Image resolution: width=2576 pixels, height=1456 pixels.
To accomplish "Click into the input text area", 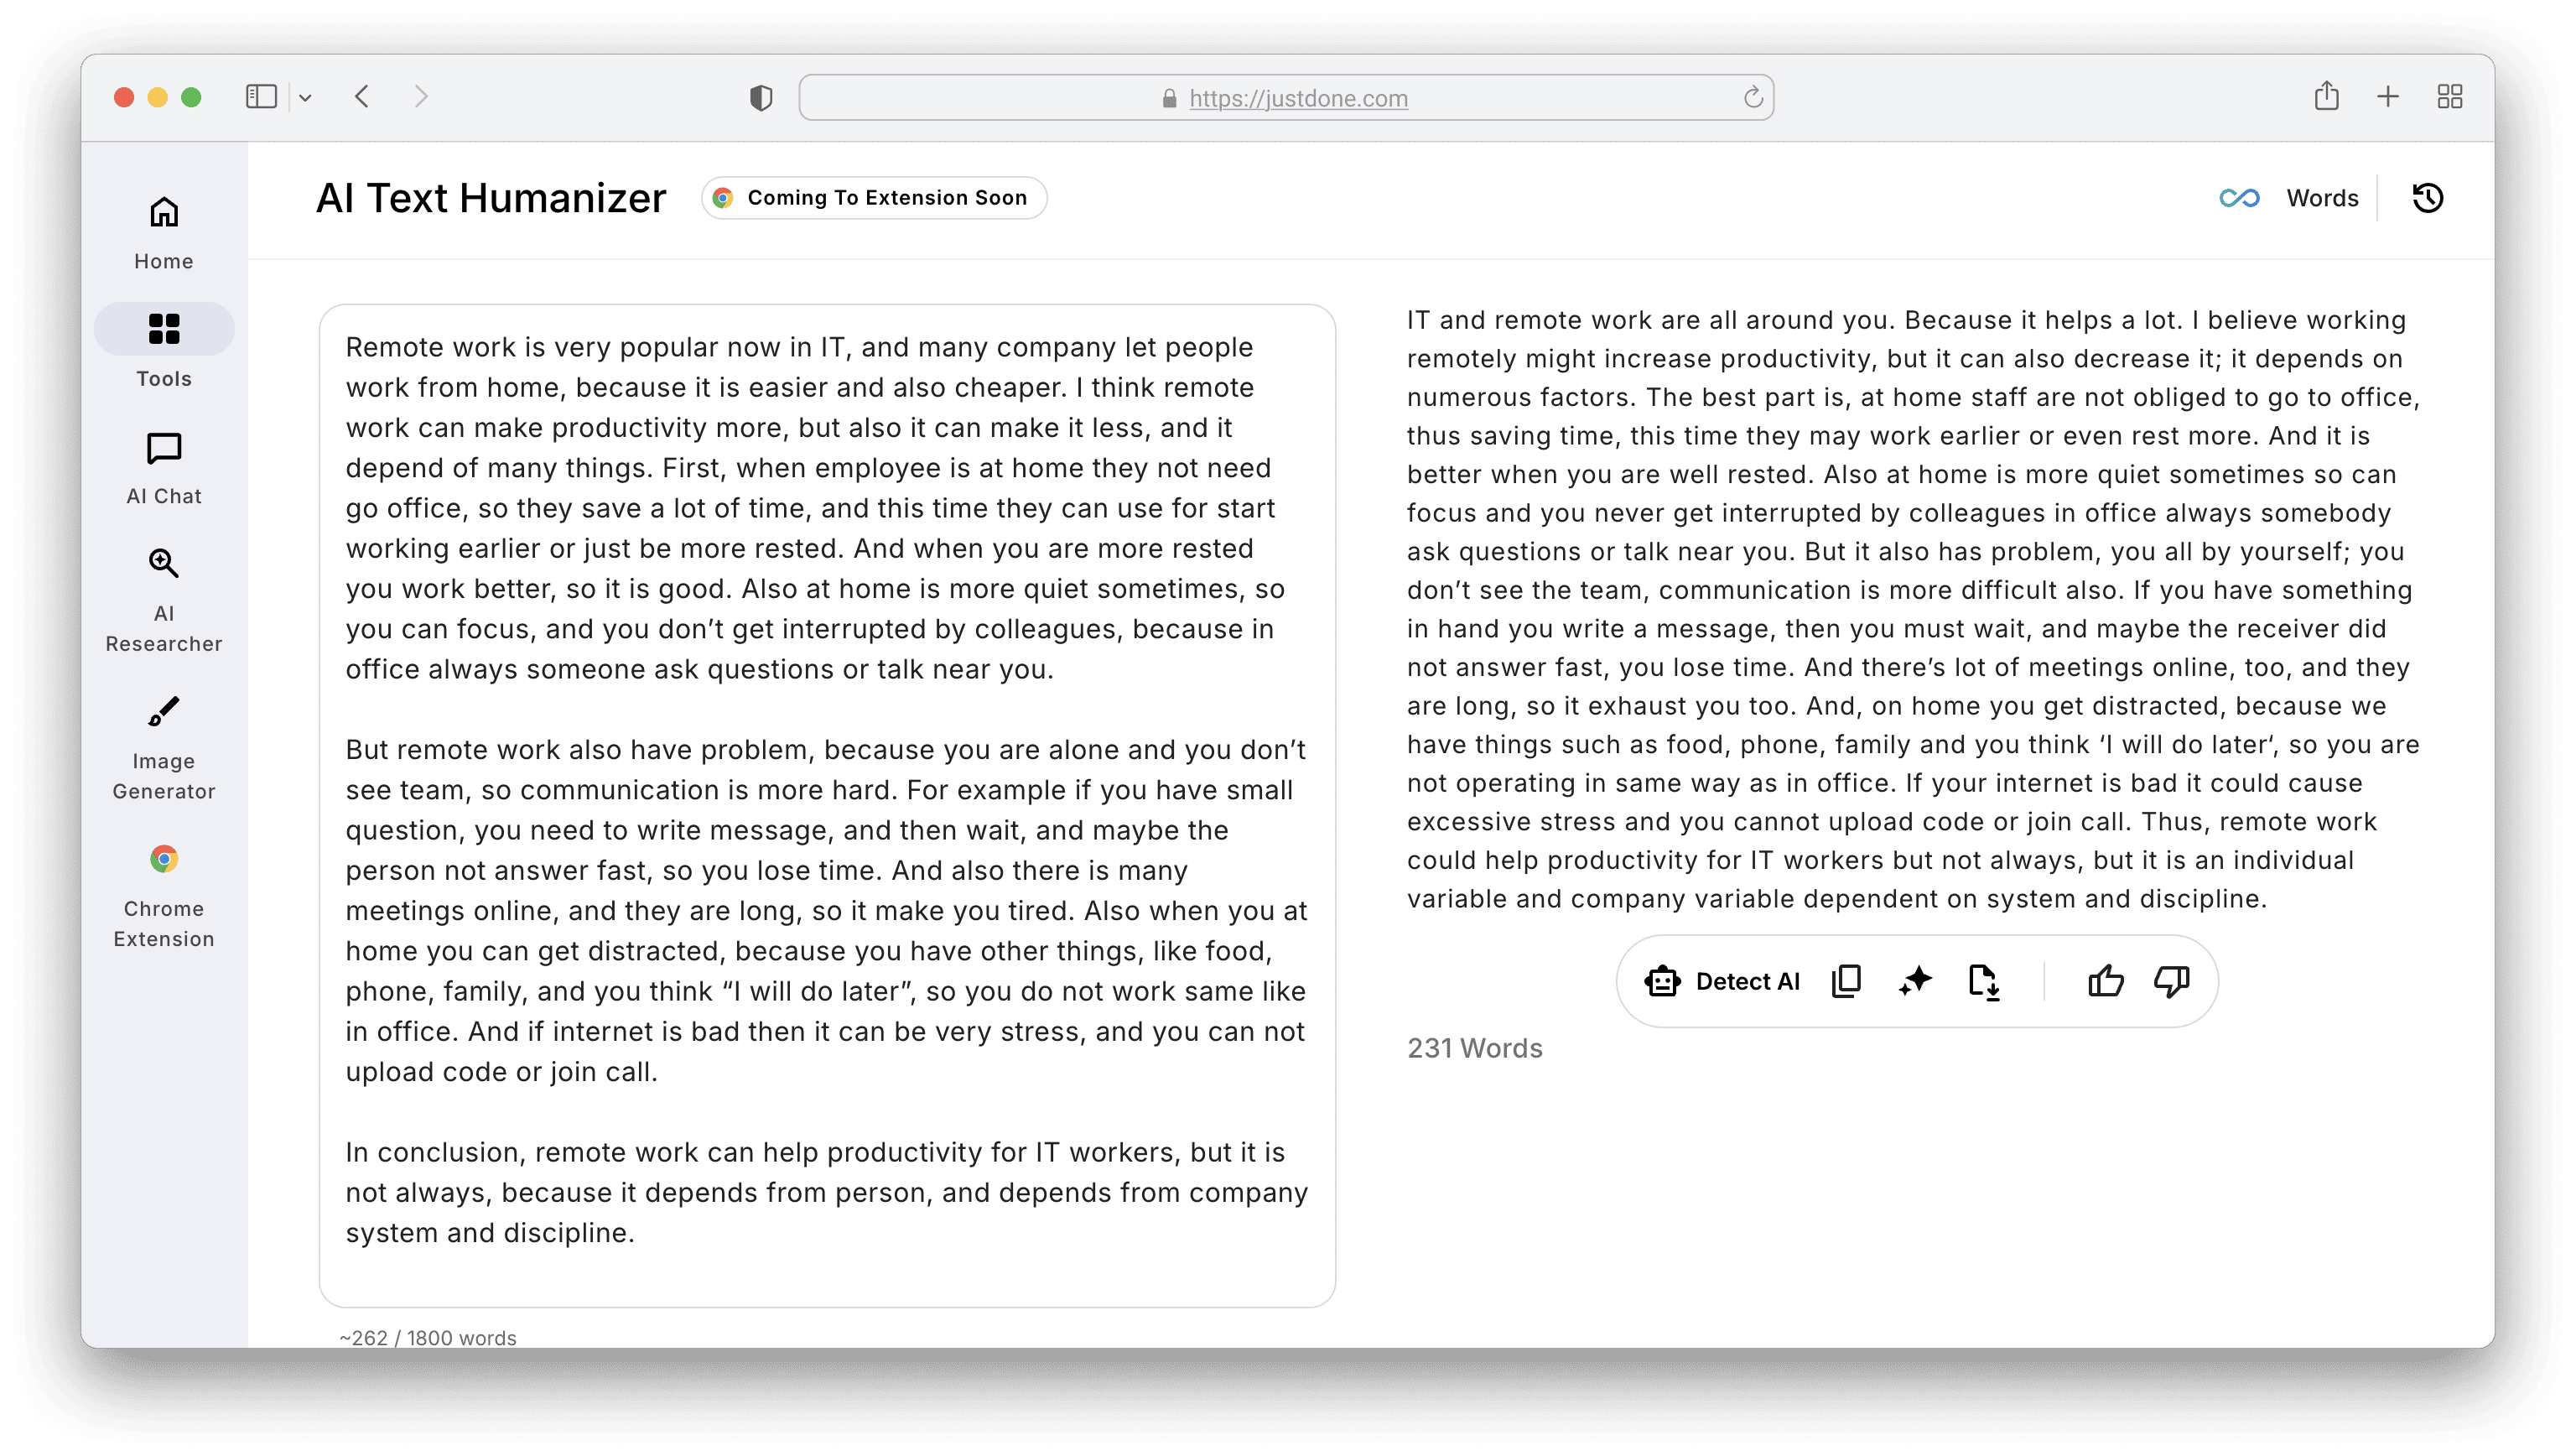I will point(826,800).
